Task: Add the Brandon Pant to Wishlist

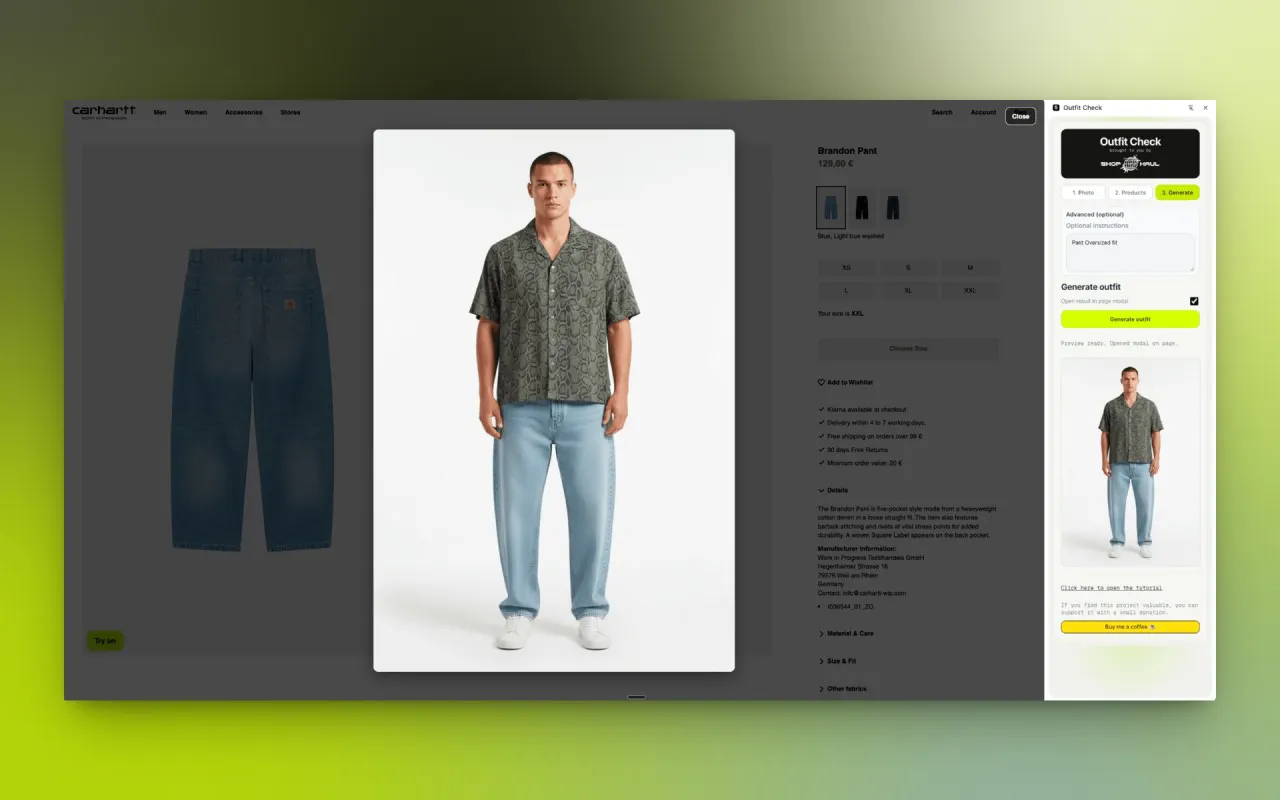Action: pyautogui.click(x=845, y=382)
